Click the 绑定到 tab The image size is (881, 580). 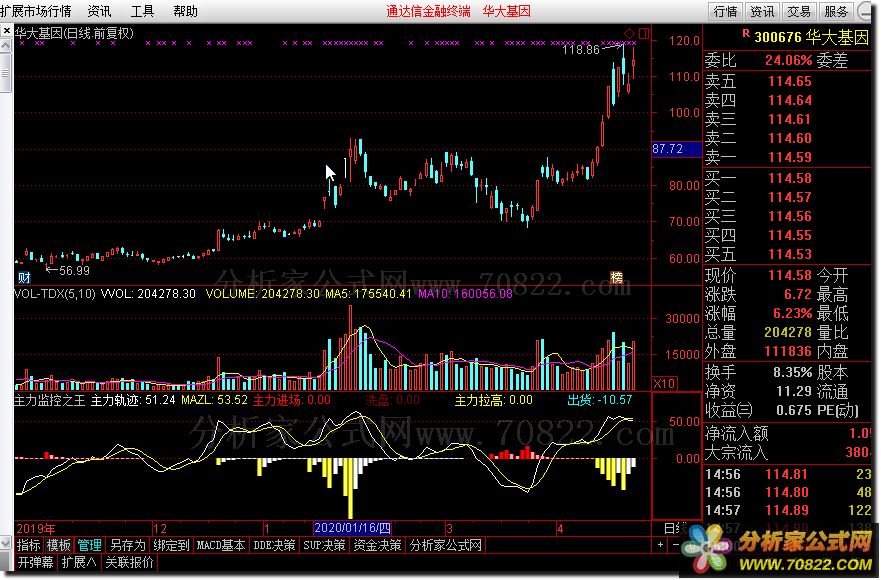(171, 545)
